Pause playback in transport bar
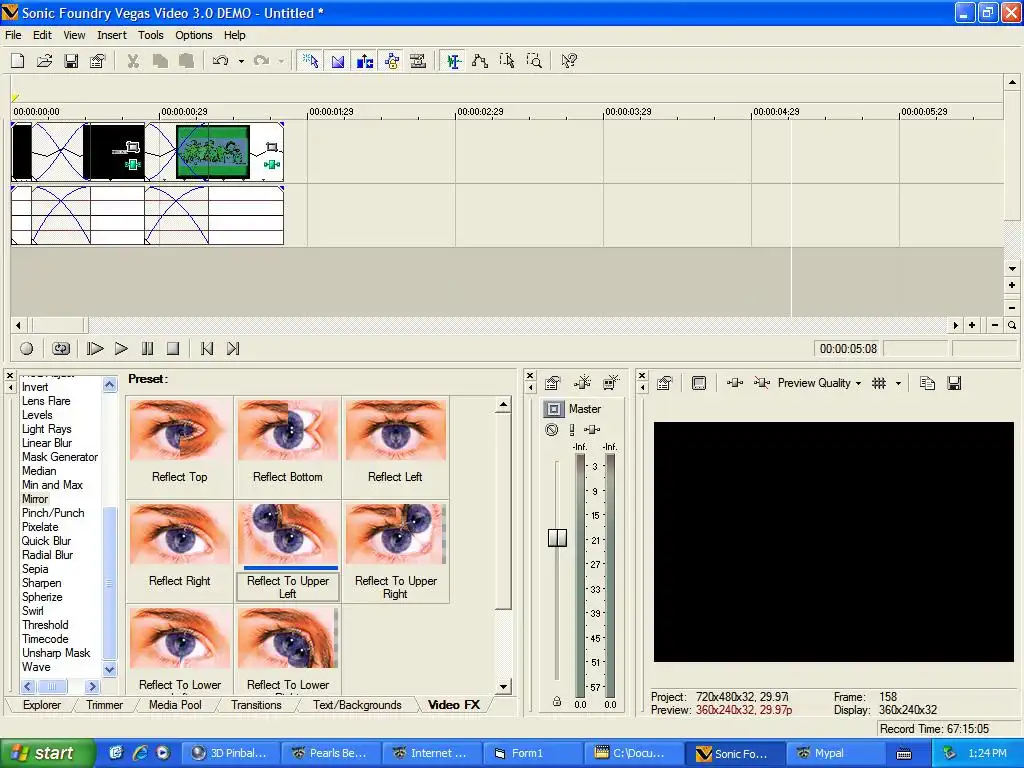Viewport: 1024px width, 768px height. (x=148, y=349)
